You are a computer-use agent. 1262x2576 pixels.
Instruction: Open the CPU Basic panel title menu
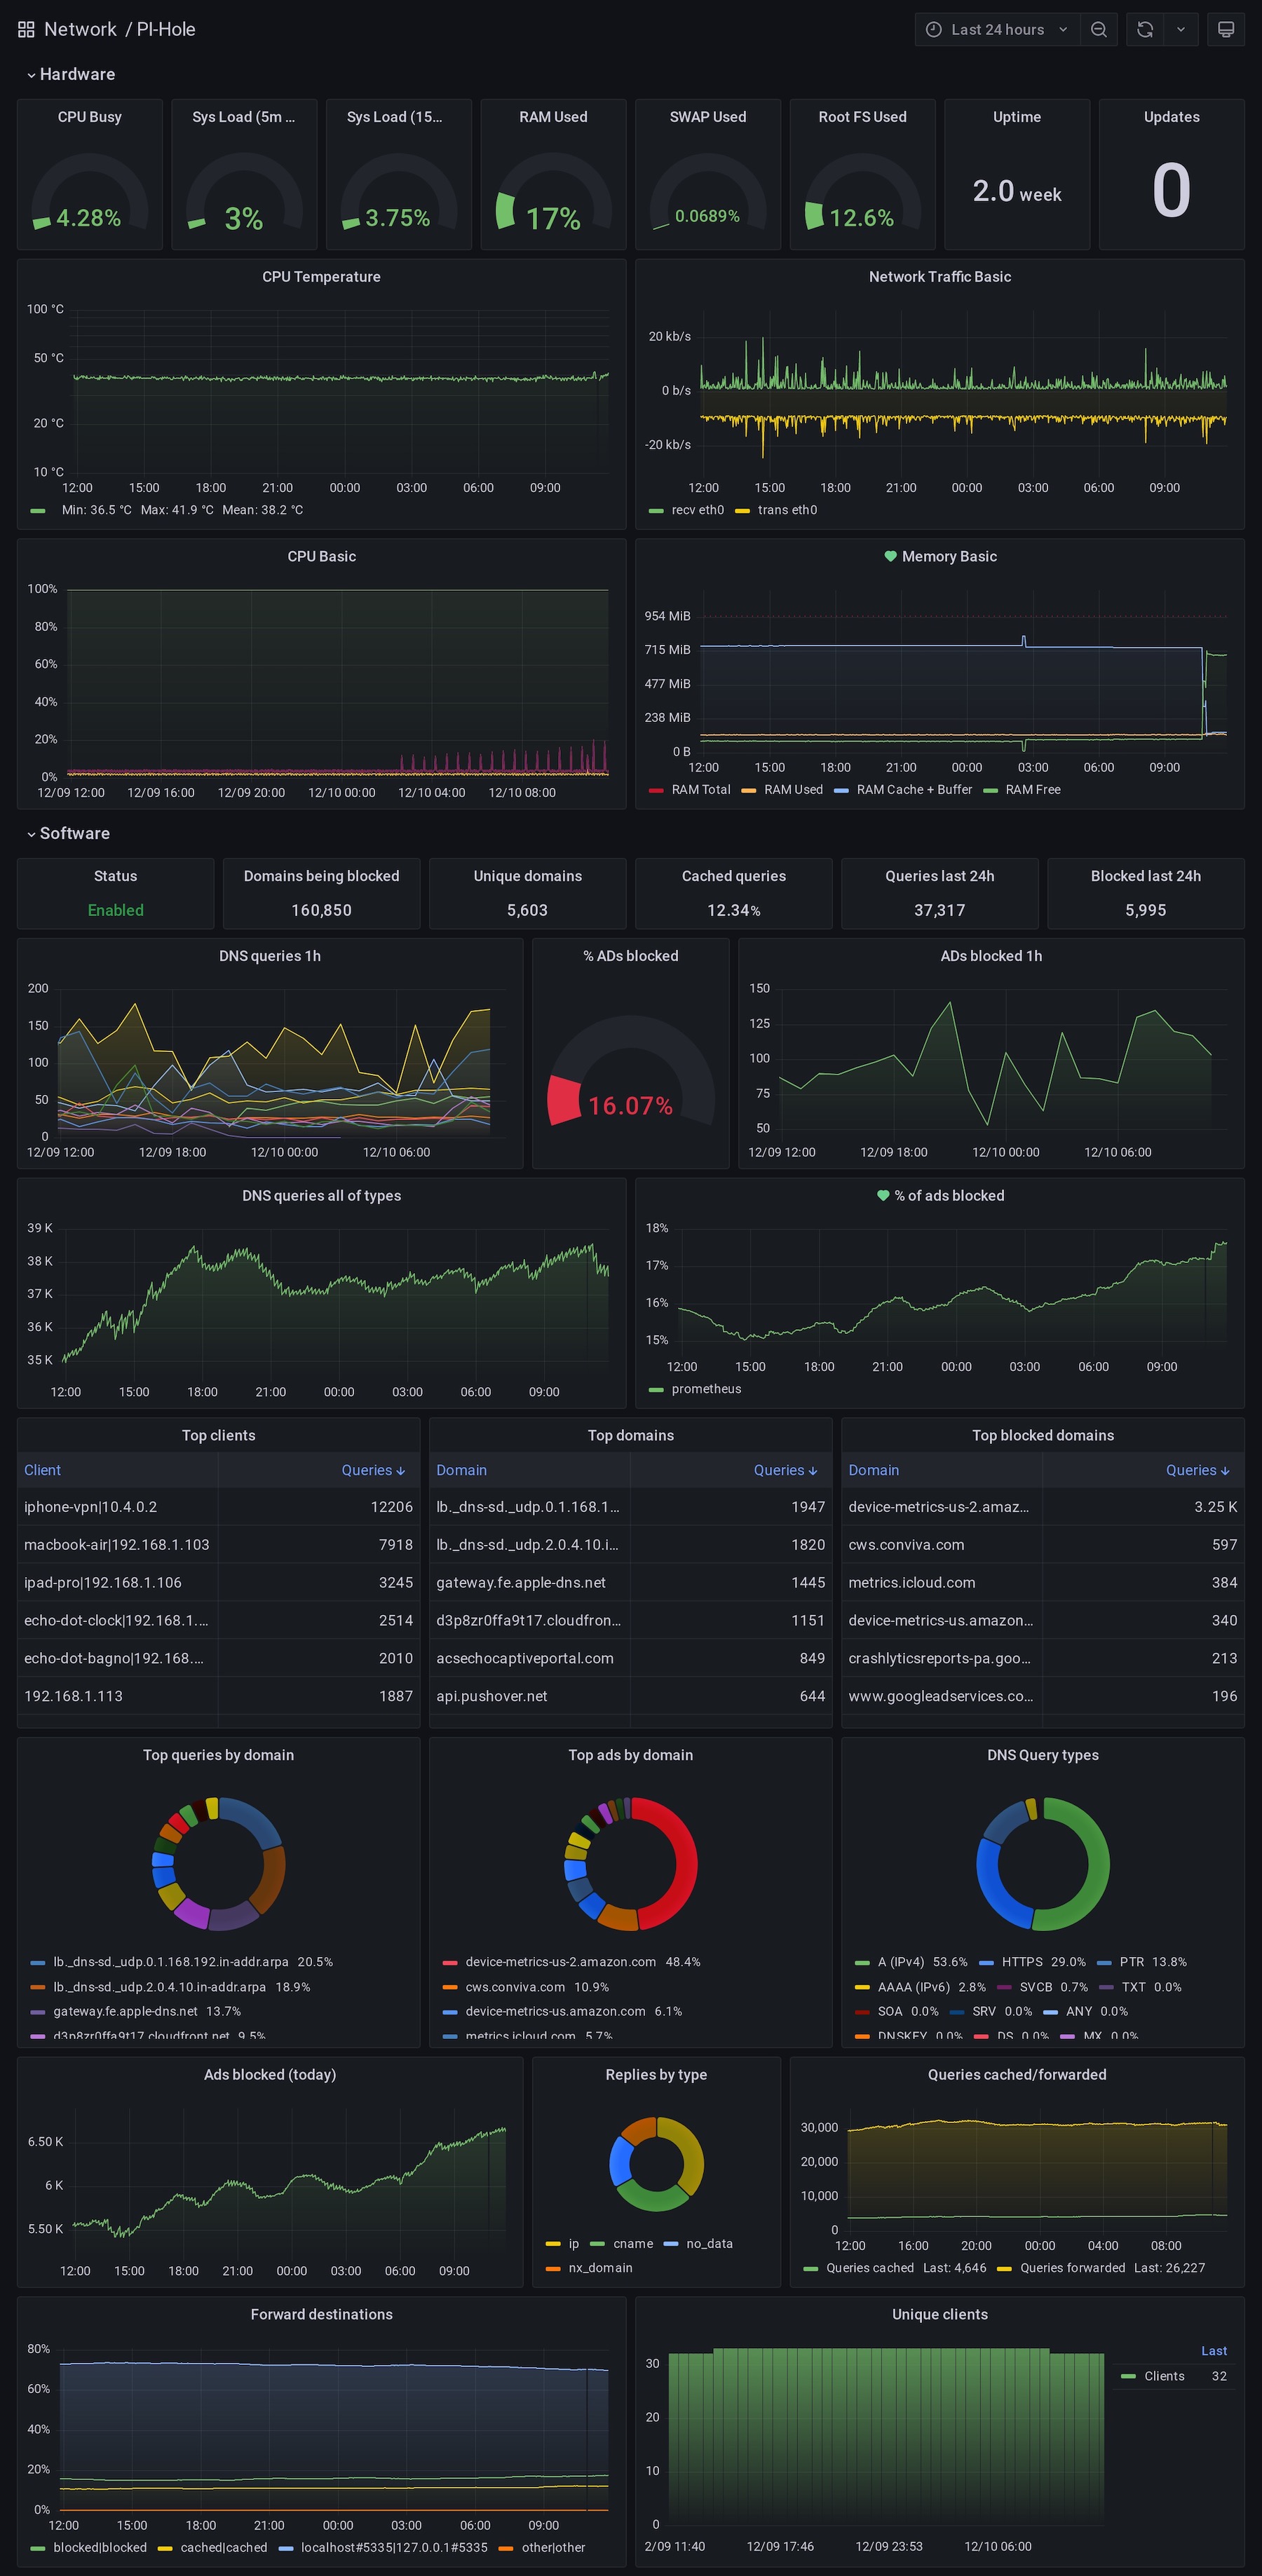pos(321,556)
